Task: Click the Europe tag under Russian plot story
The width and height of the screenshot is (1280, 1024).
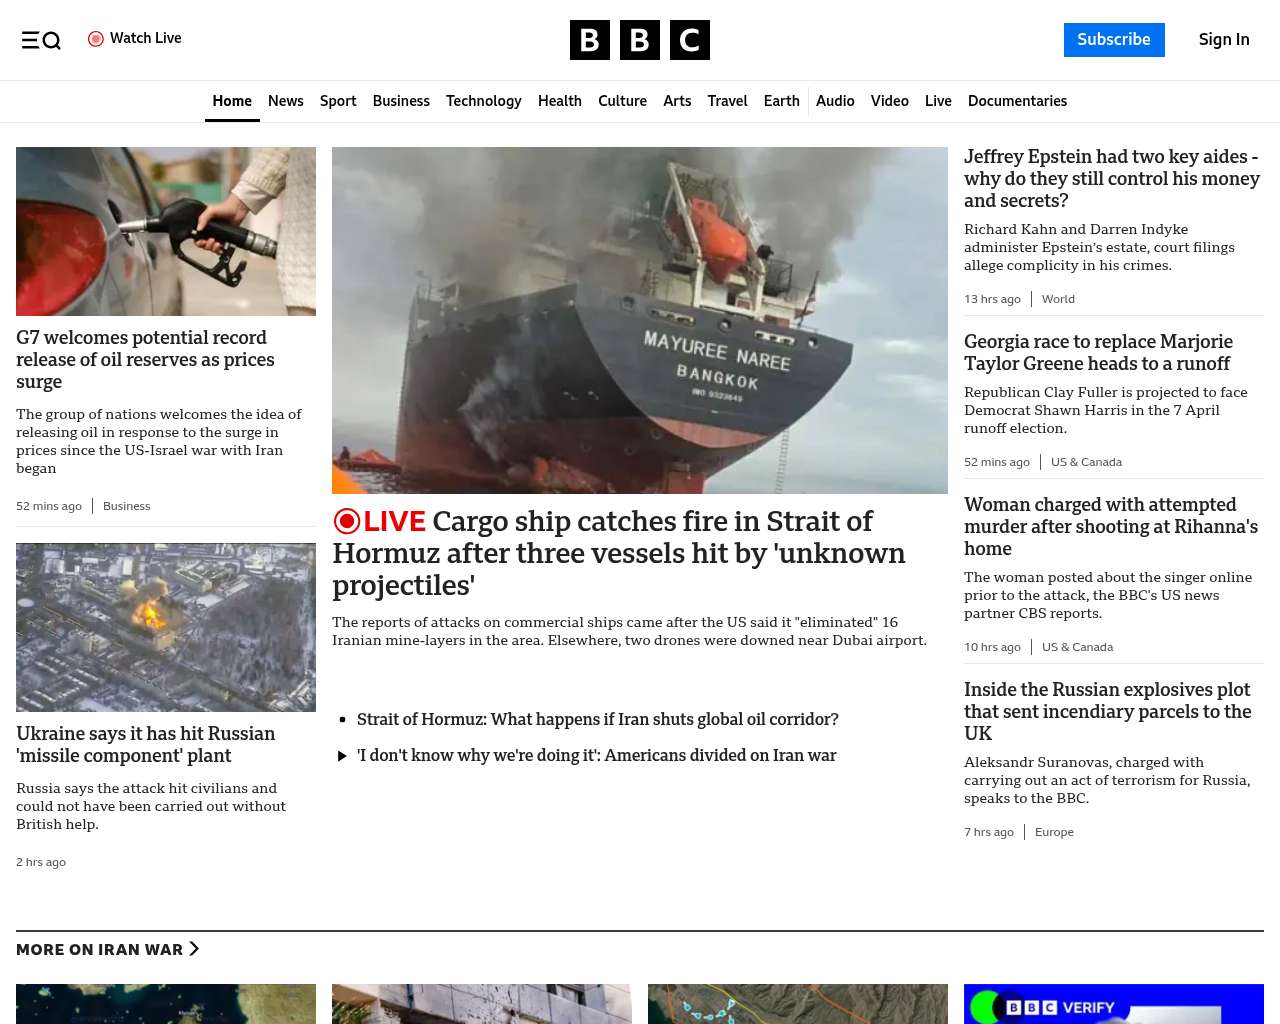Action: [1054, 832]
